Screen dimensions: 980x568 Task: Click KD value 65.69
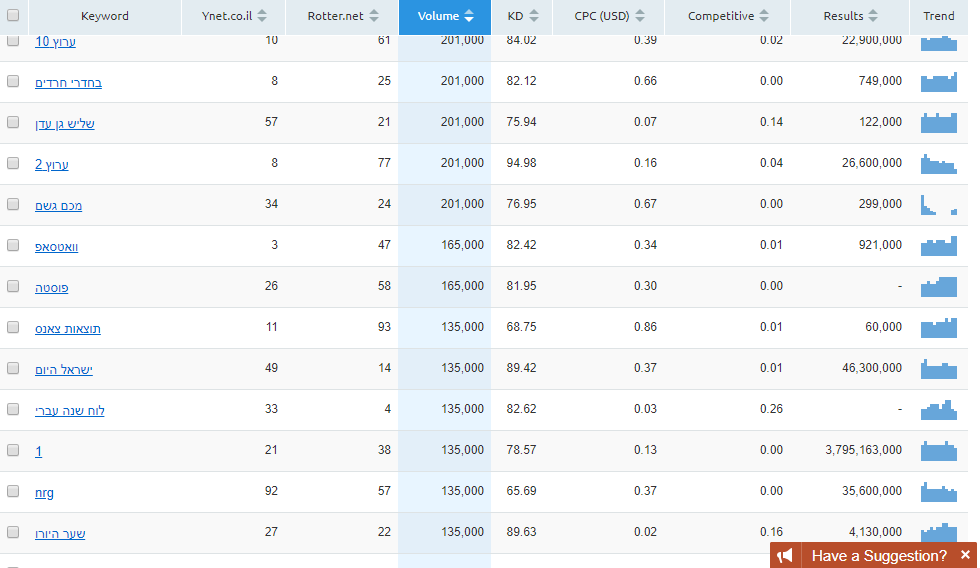pos(521,491)
